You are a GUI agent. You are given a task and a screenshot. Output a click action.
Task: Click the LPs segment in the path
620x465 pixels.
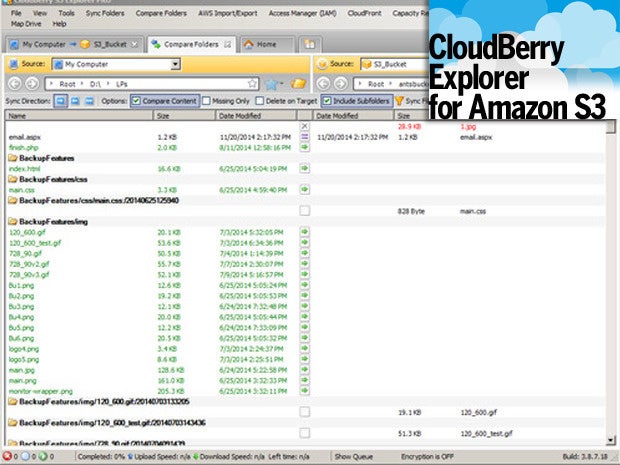point(122,84)
